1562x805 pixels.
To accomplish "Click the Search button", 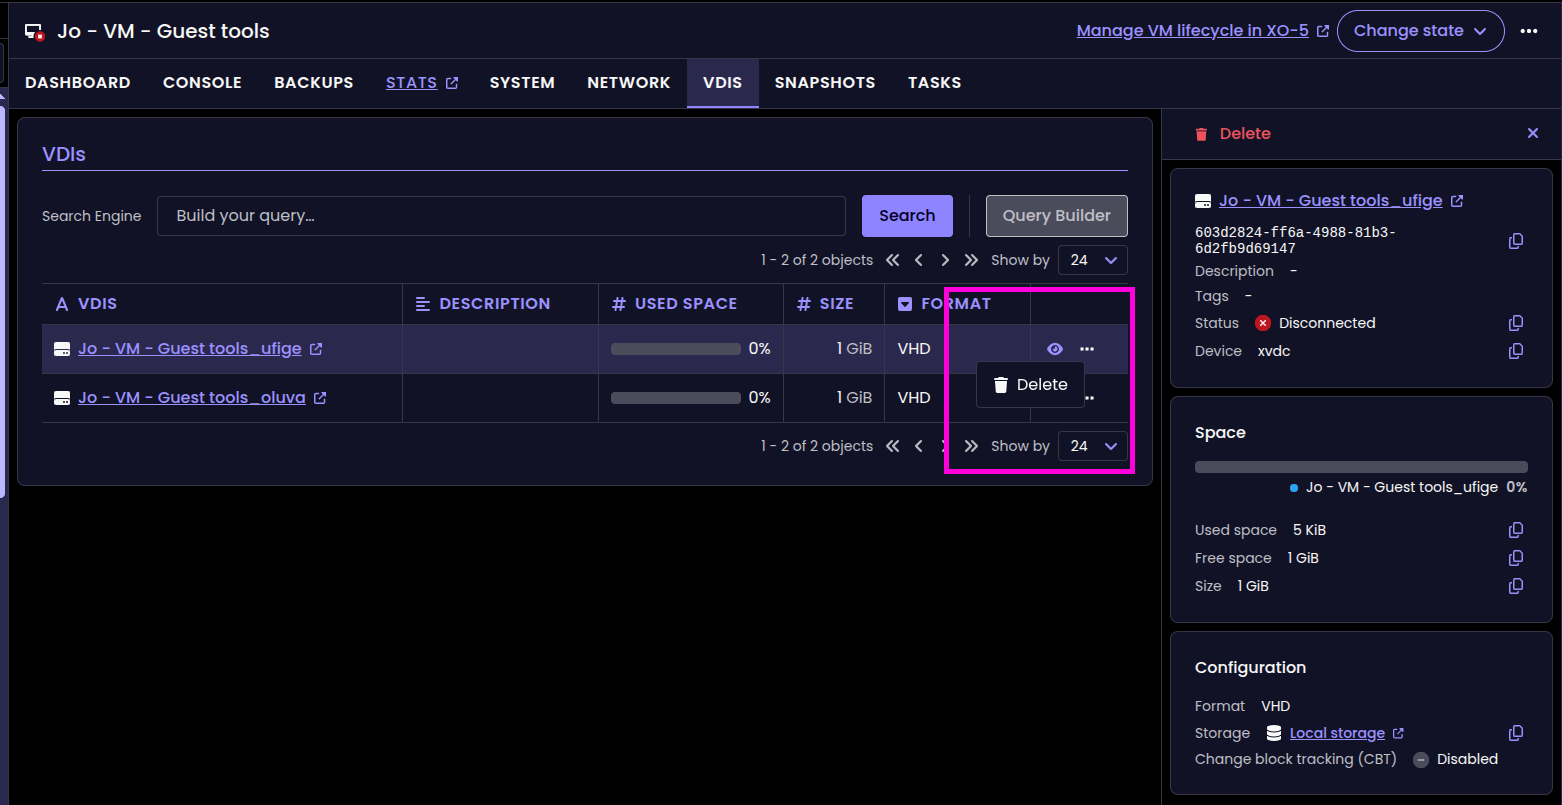I will (x=906, y=216).
